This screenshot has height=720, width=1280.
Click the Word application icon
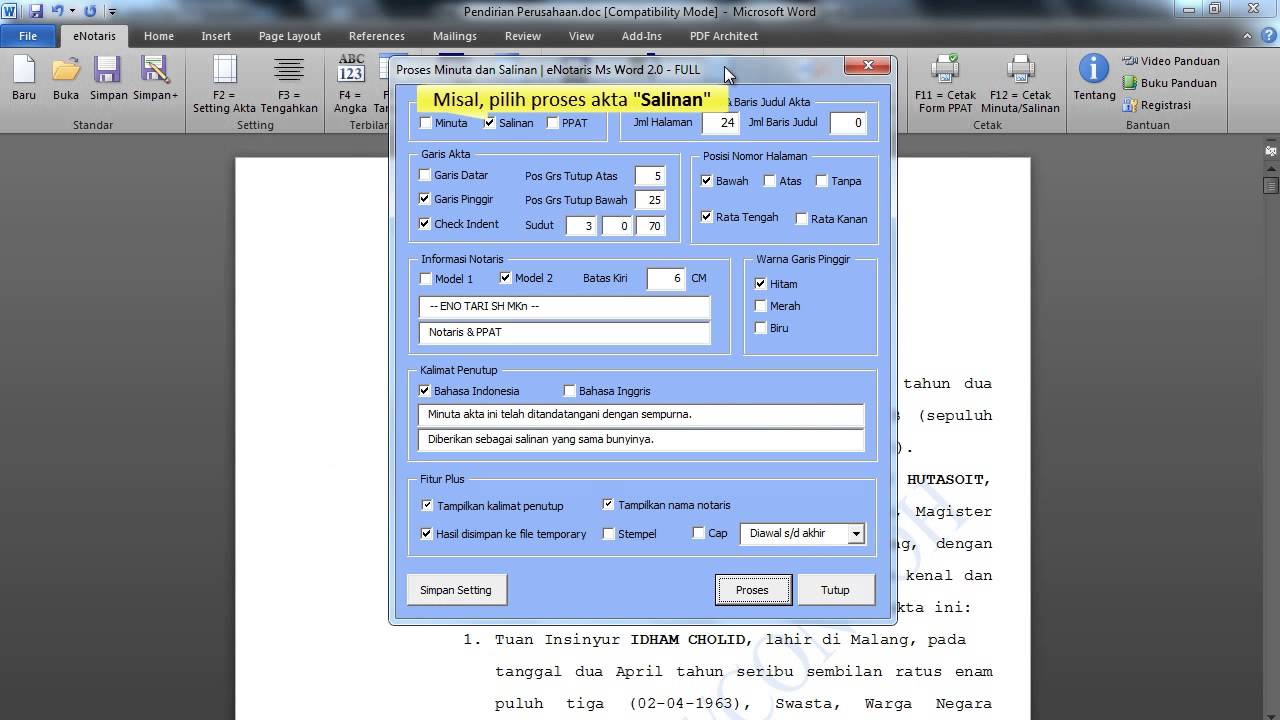[10, 12]
